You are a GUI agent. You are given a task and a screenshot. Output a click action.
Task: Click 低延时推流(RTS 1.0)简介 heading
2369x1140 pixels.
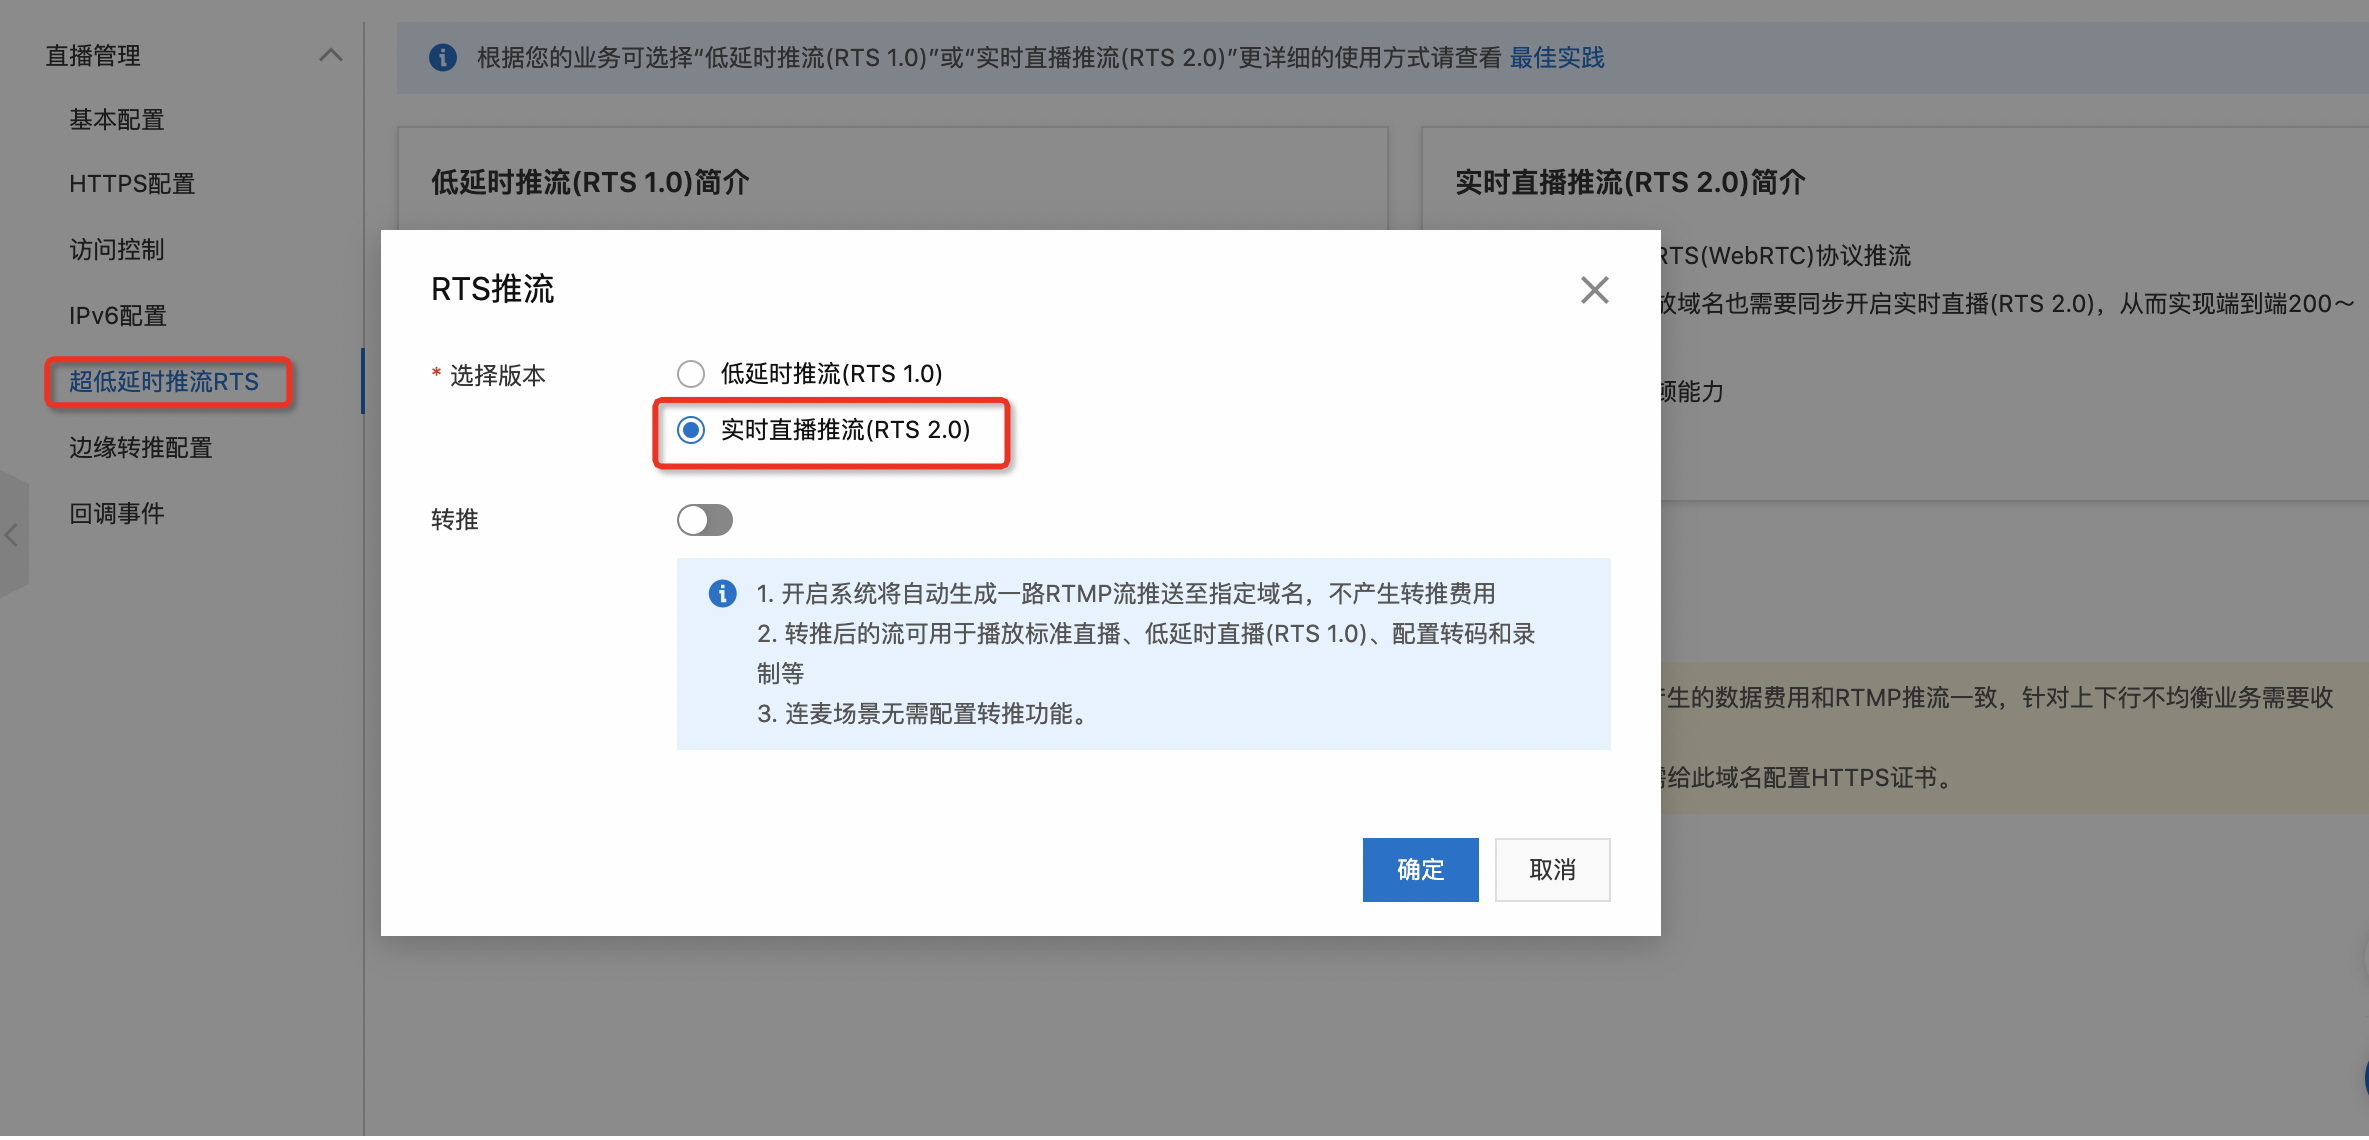click(x=590, y=183)
